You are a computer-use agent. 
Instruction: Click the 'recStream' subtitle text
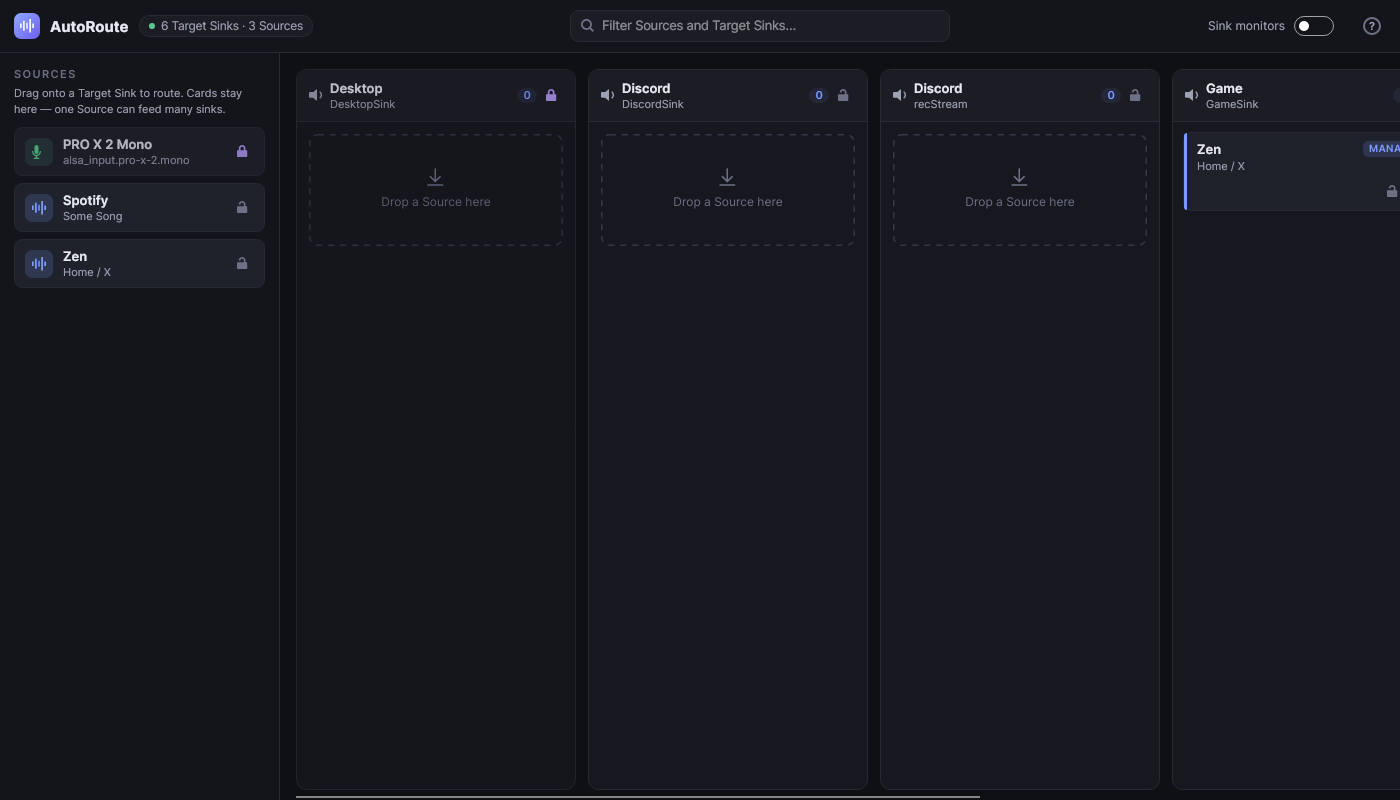(940, 104)
